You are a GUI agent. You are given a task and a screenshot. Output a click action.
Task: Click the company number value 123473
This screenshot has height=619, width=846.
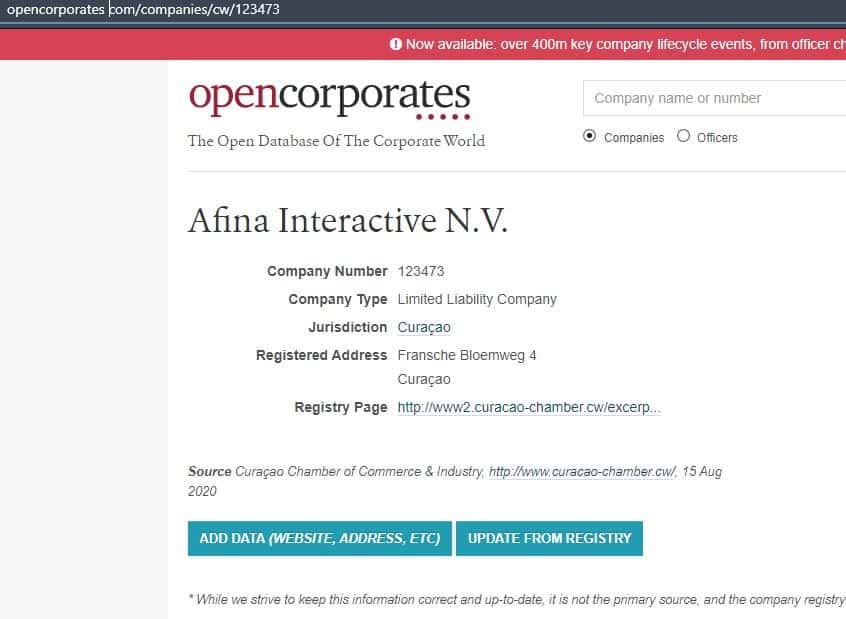click(420, 271)
